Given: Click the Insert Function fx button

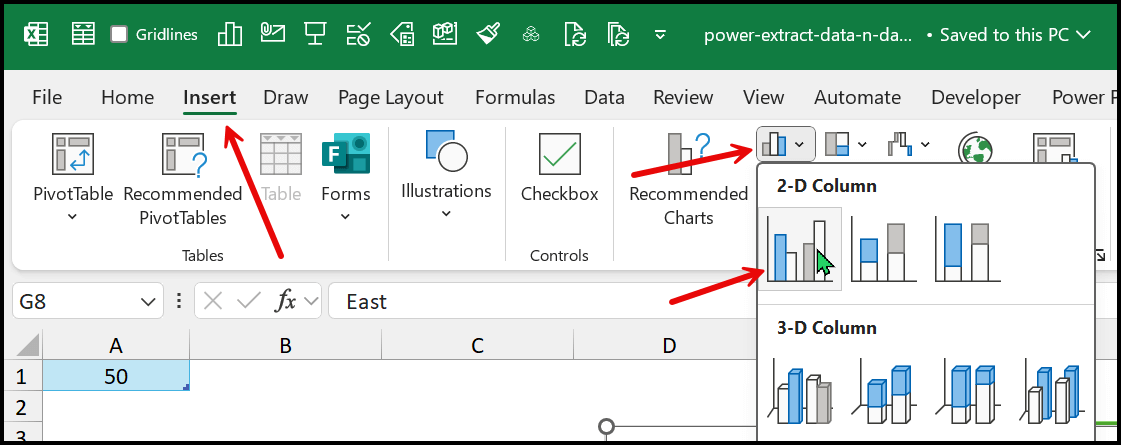Looking at the screenshot, I should click(286, 301).
